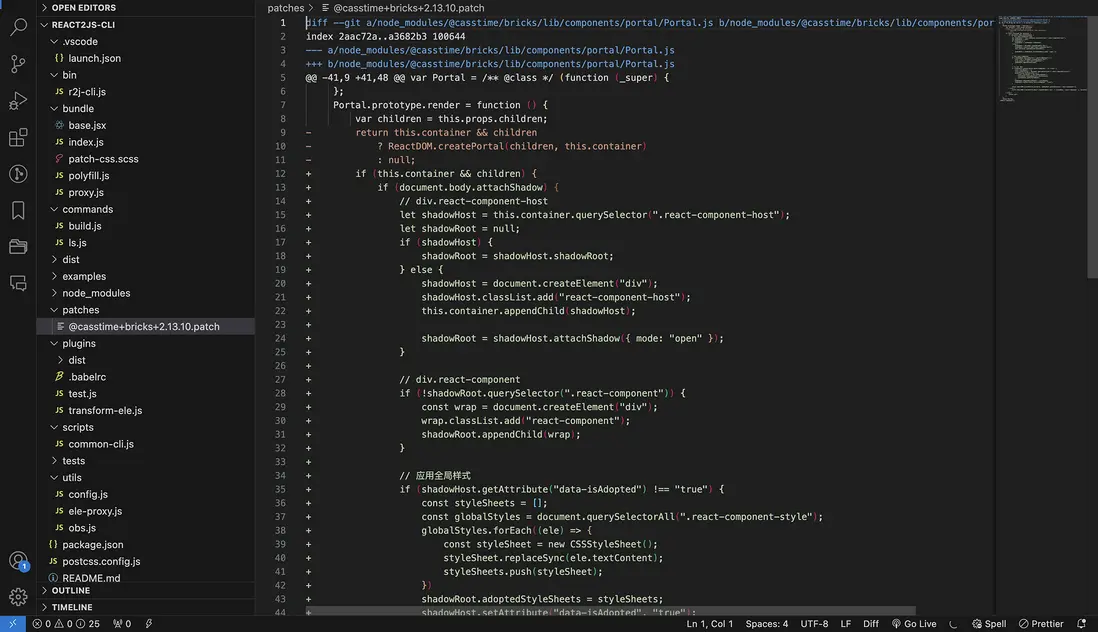Open the Extensions view
1098x632 pixels.
[x=18, y=137]
